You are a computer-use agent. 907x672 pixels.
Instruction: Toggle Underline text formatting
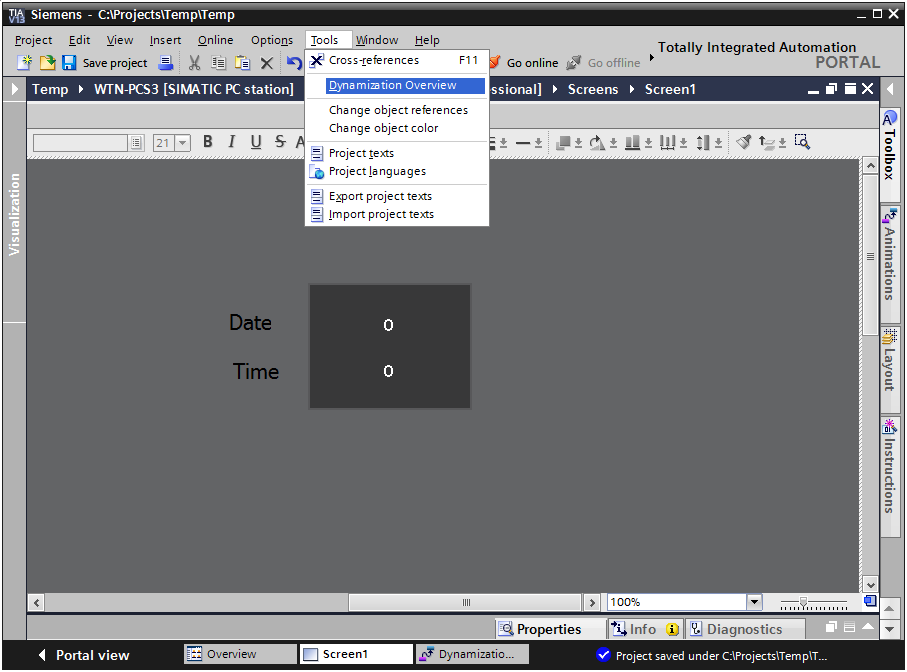click(x=256, y=142)
